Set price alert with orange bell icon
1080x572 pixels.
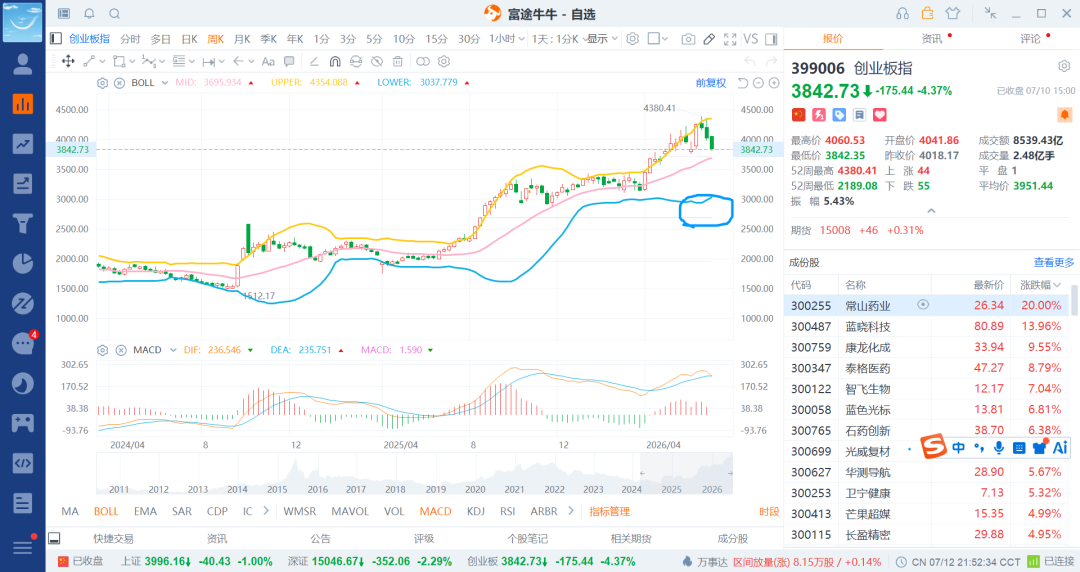pos(1064,114)
